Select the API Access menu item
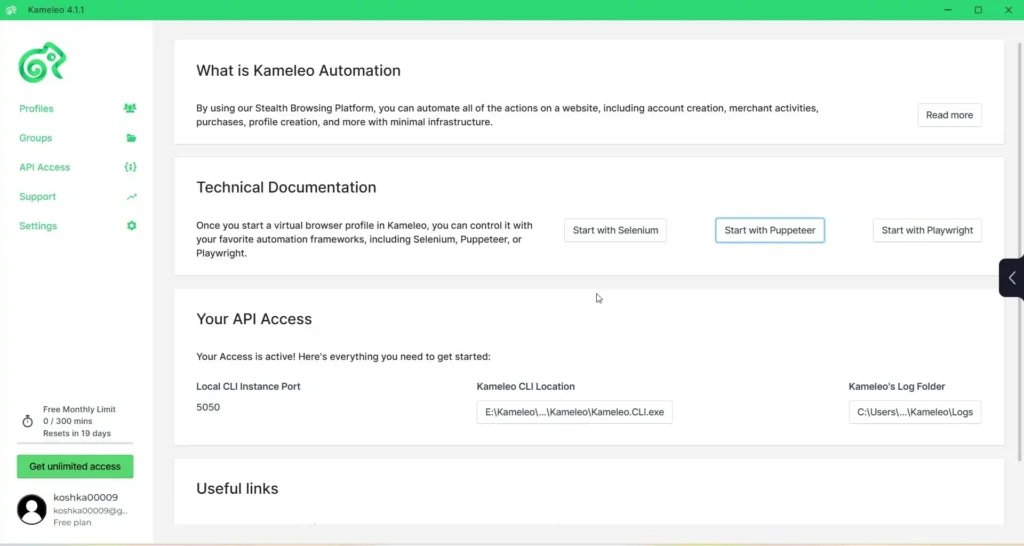 click(44, 167)
